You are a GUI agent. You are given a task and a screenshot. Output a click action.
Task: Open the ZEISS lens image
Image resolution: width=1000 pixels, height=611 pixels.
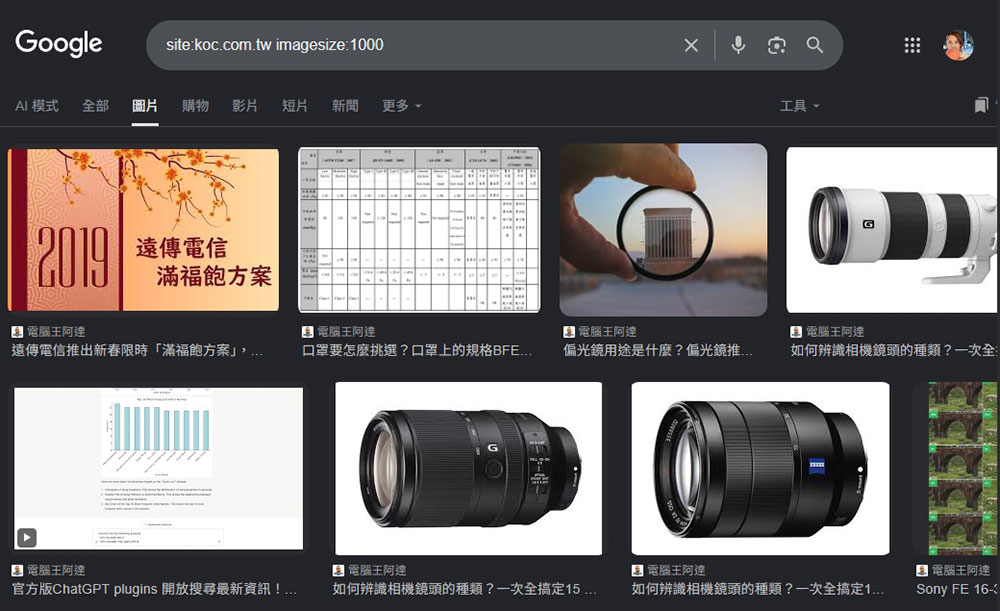(760, 468)
